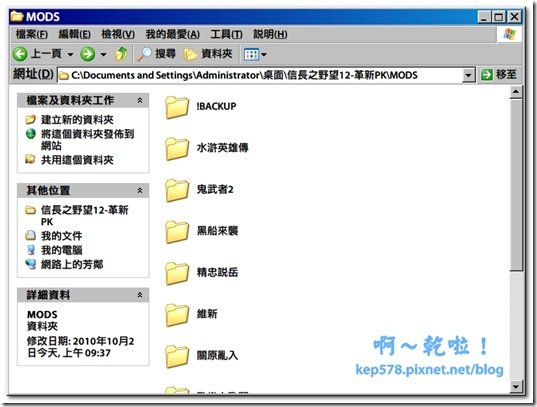Viewport: 537px width, 407px height.
Task: Open the 說明(H) menu
Action: pyautogui.click(x=270, y=34)
